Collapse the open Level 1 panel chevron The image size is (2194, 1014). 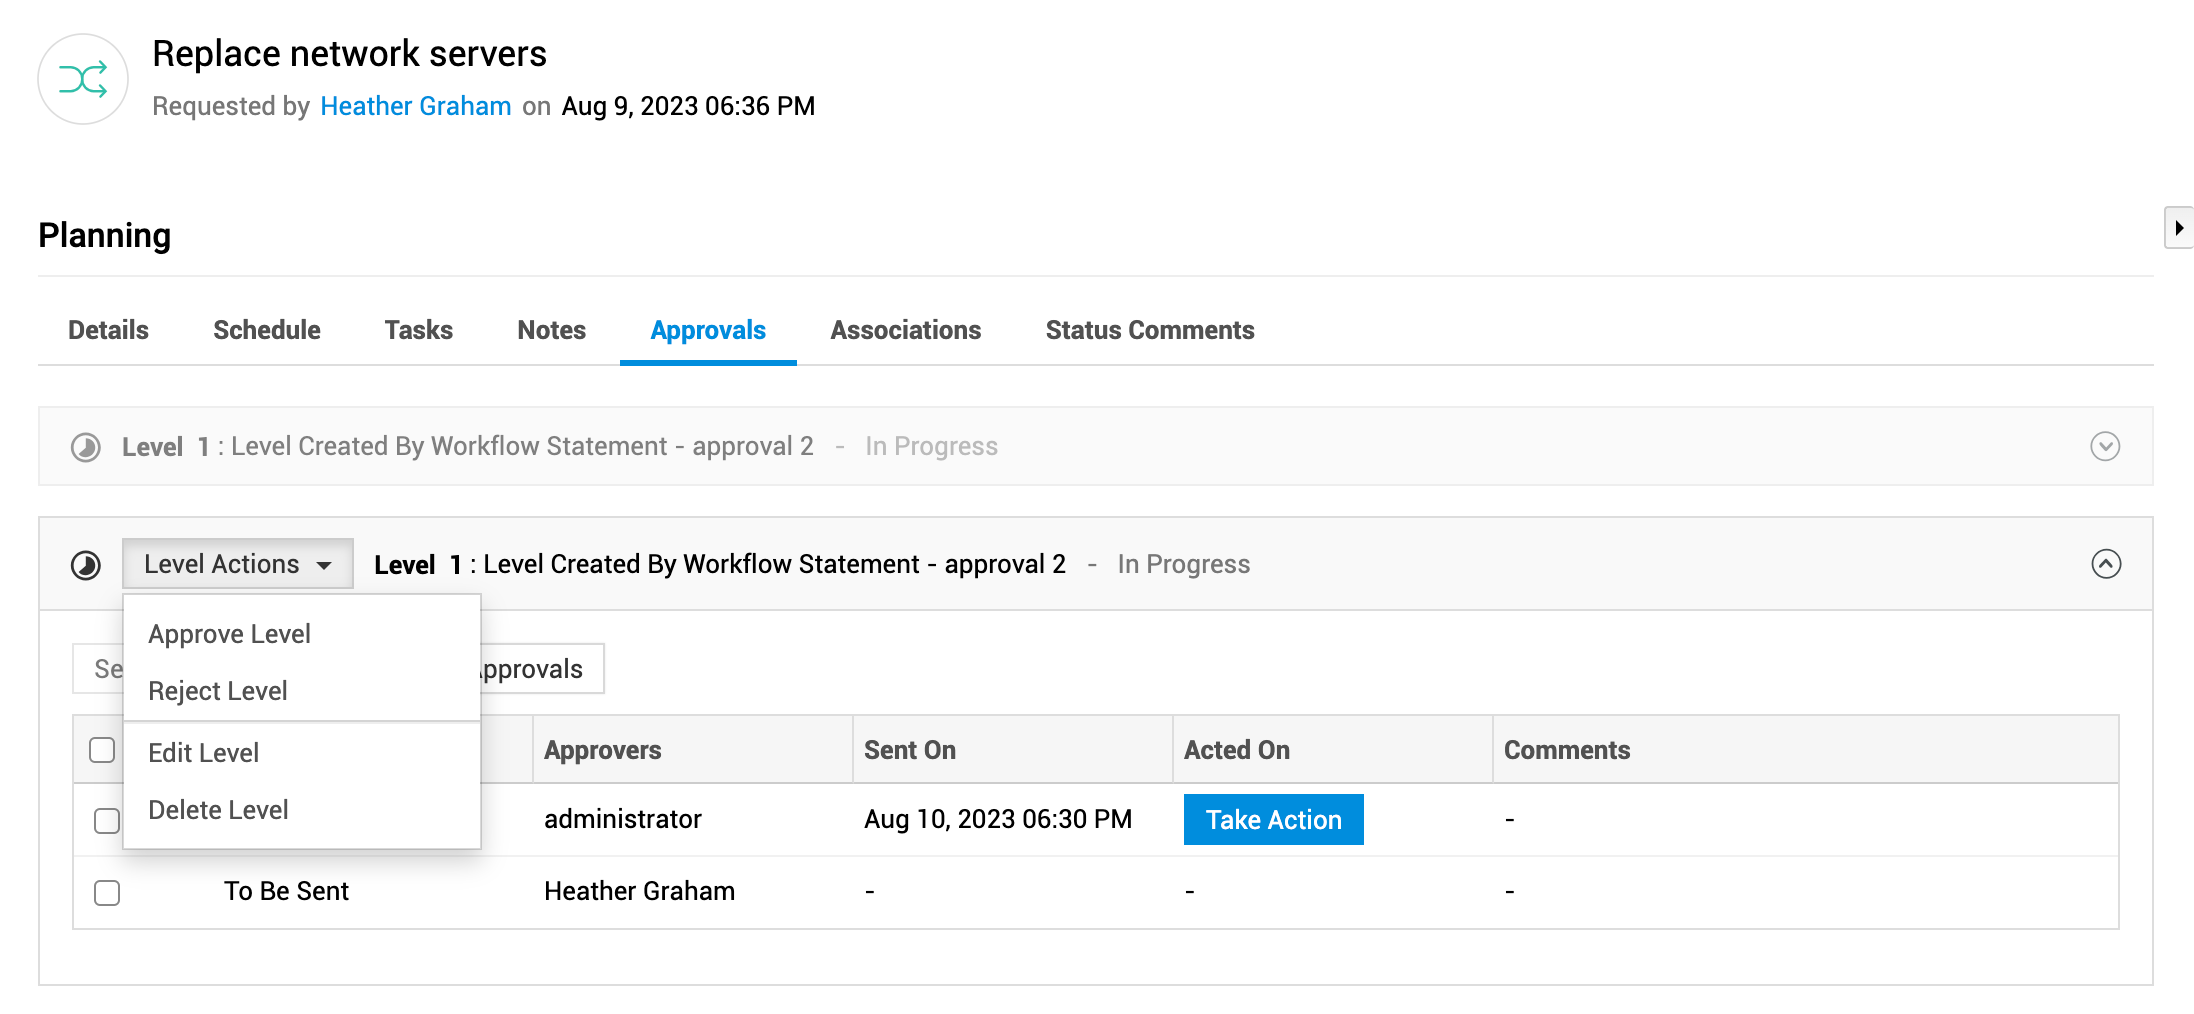[2106, 564]
